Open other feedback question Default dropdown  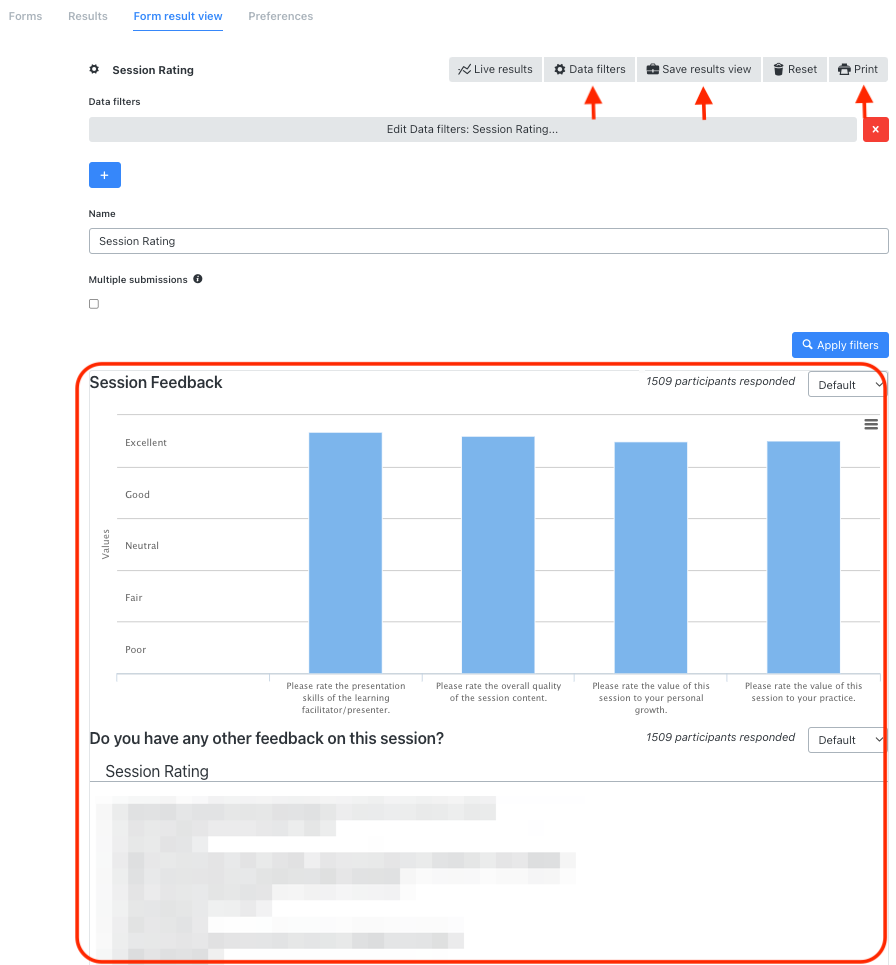click(x=847, y=740)
